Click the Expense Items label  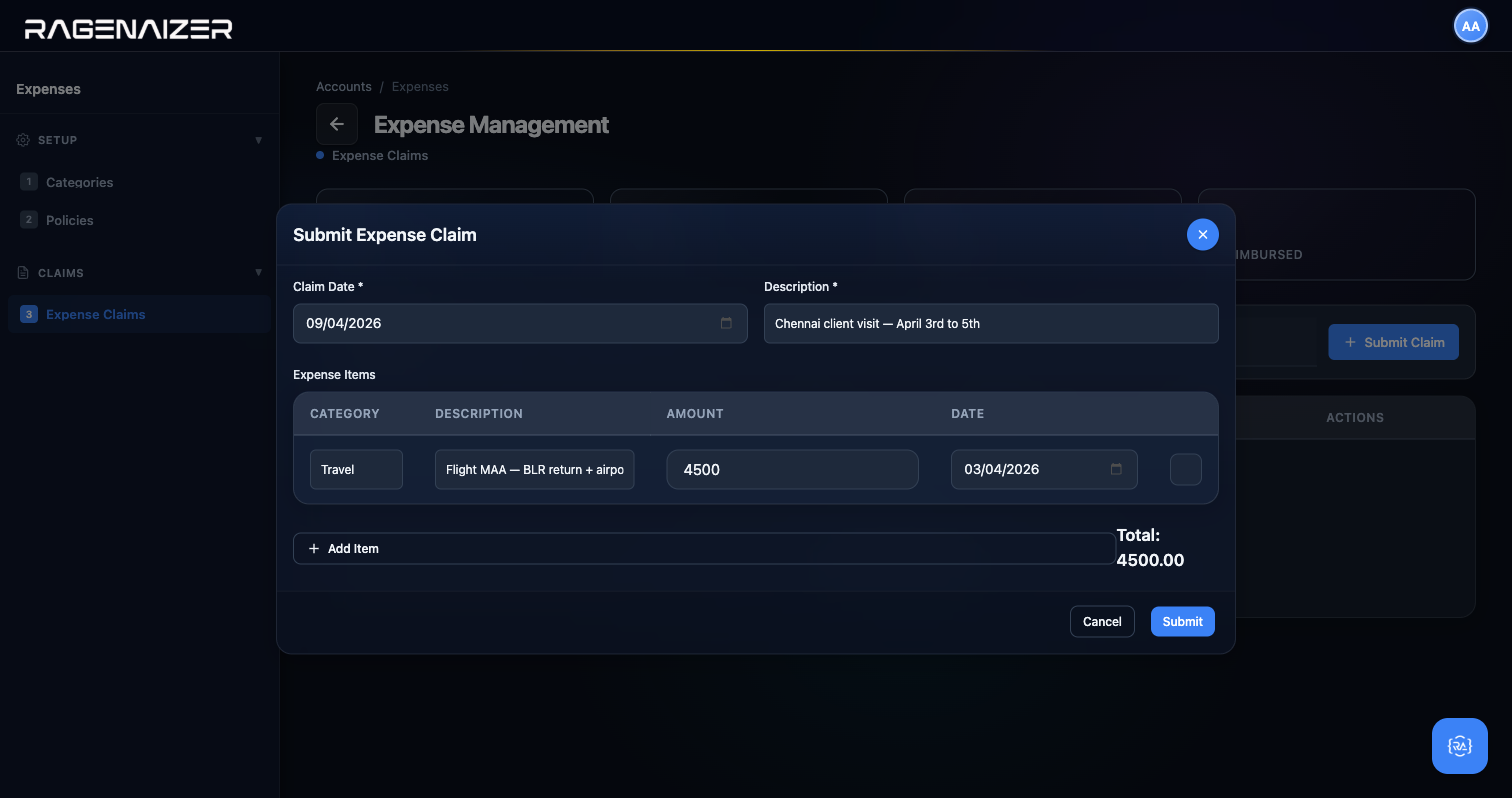[334, 375]
